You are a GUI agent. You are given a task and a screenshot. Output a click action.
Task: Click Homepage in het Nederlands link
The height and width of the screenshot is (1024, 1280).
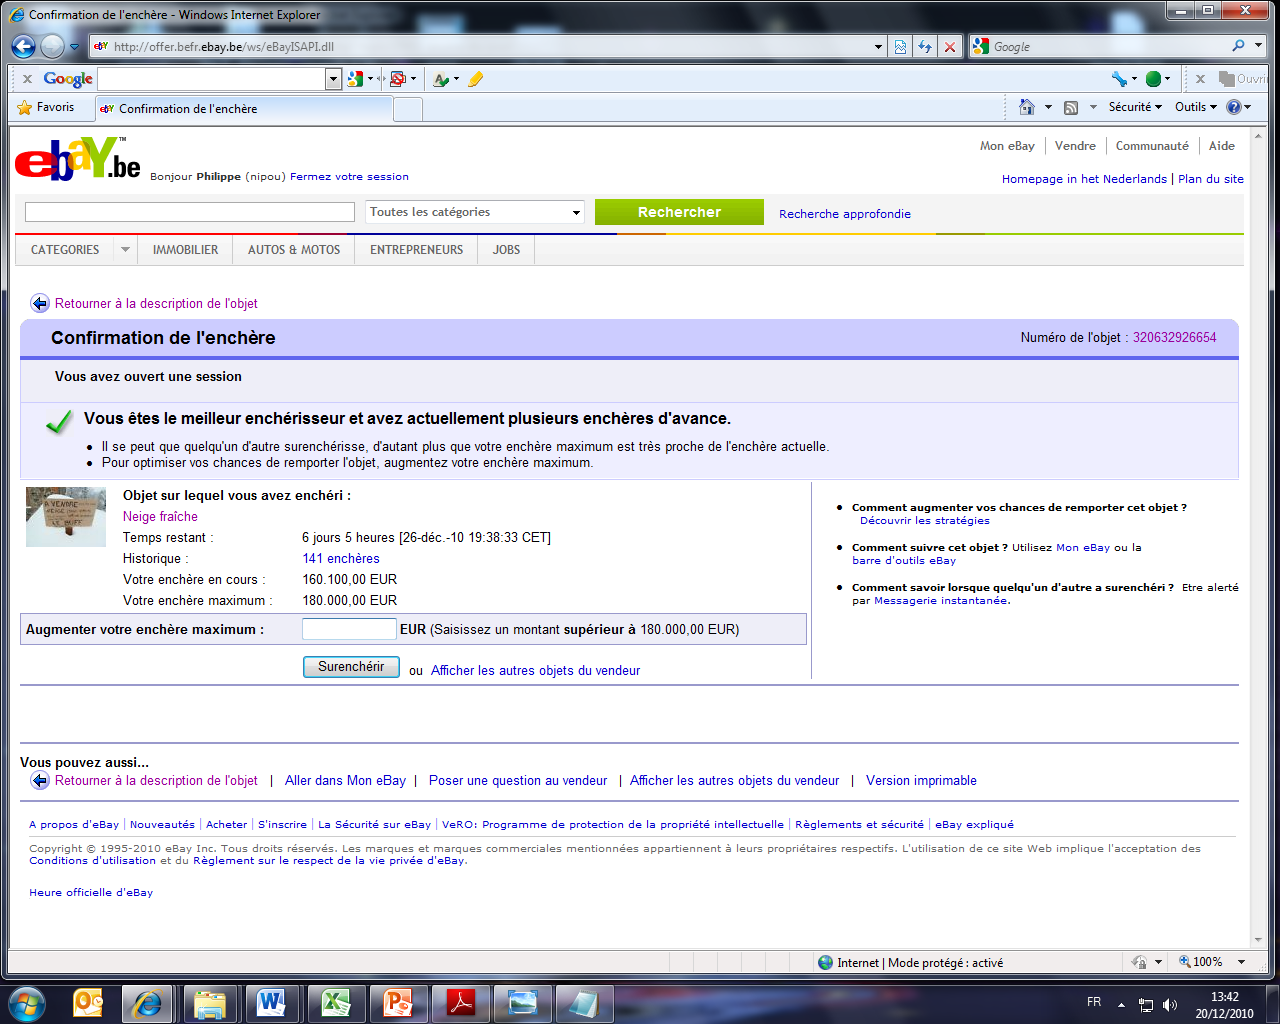coord(1084,179)
